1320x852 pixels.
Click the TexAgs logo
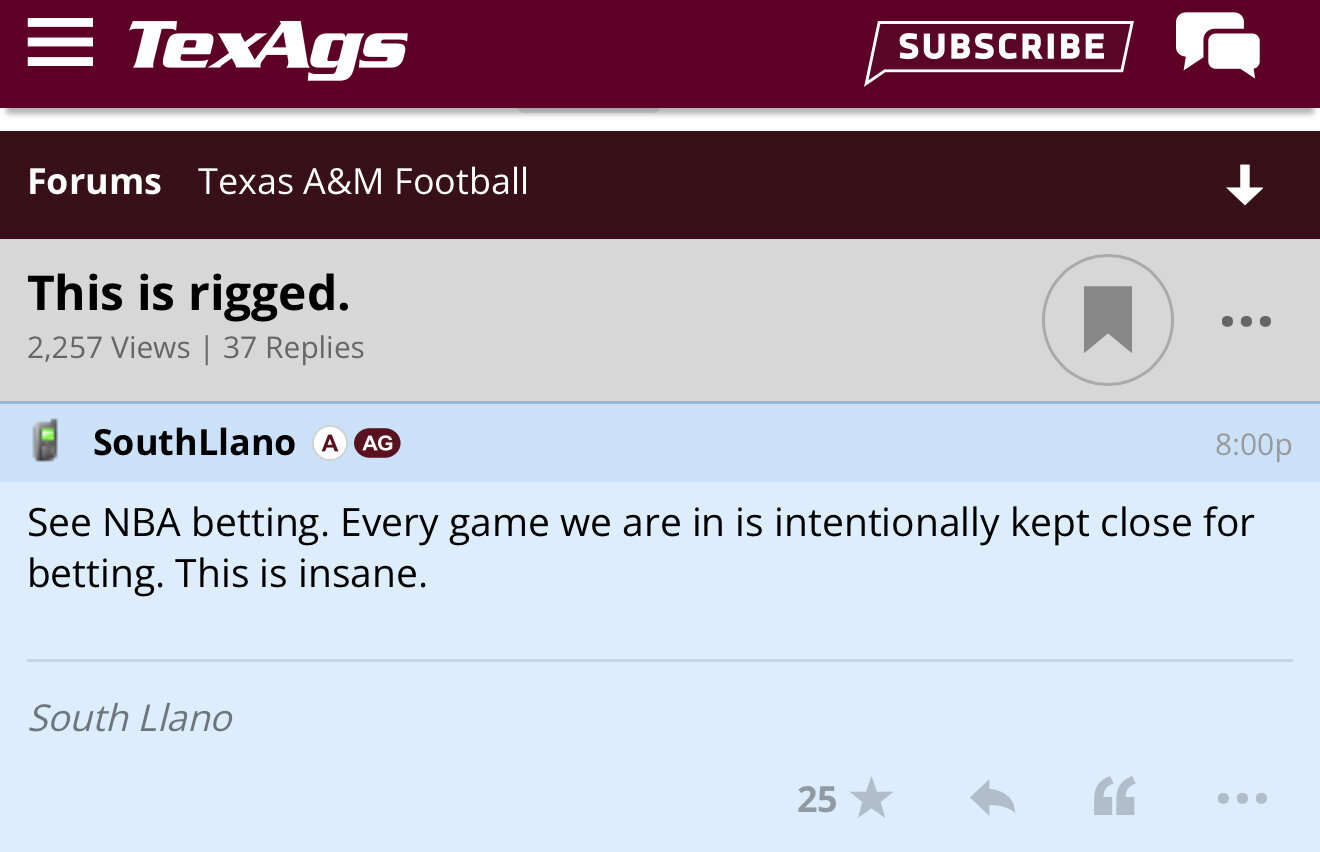[x=268, y=48]
